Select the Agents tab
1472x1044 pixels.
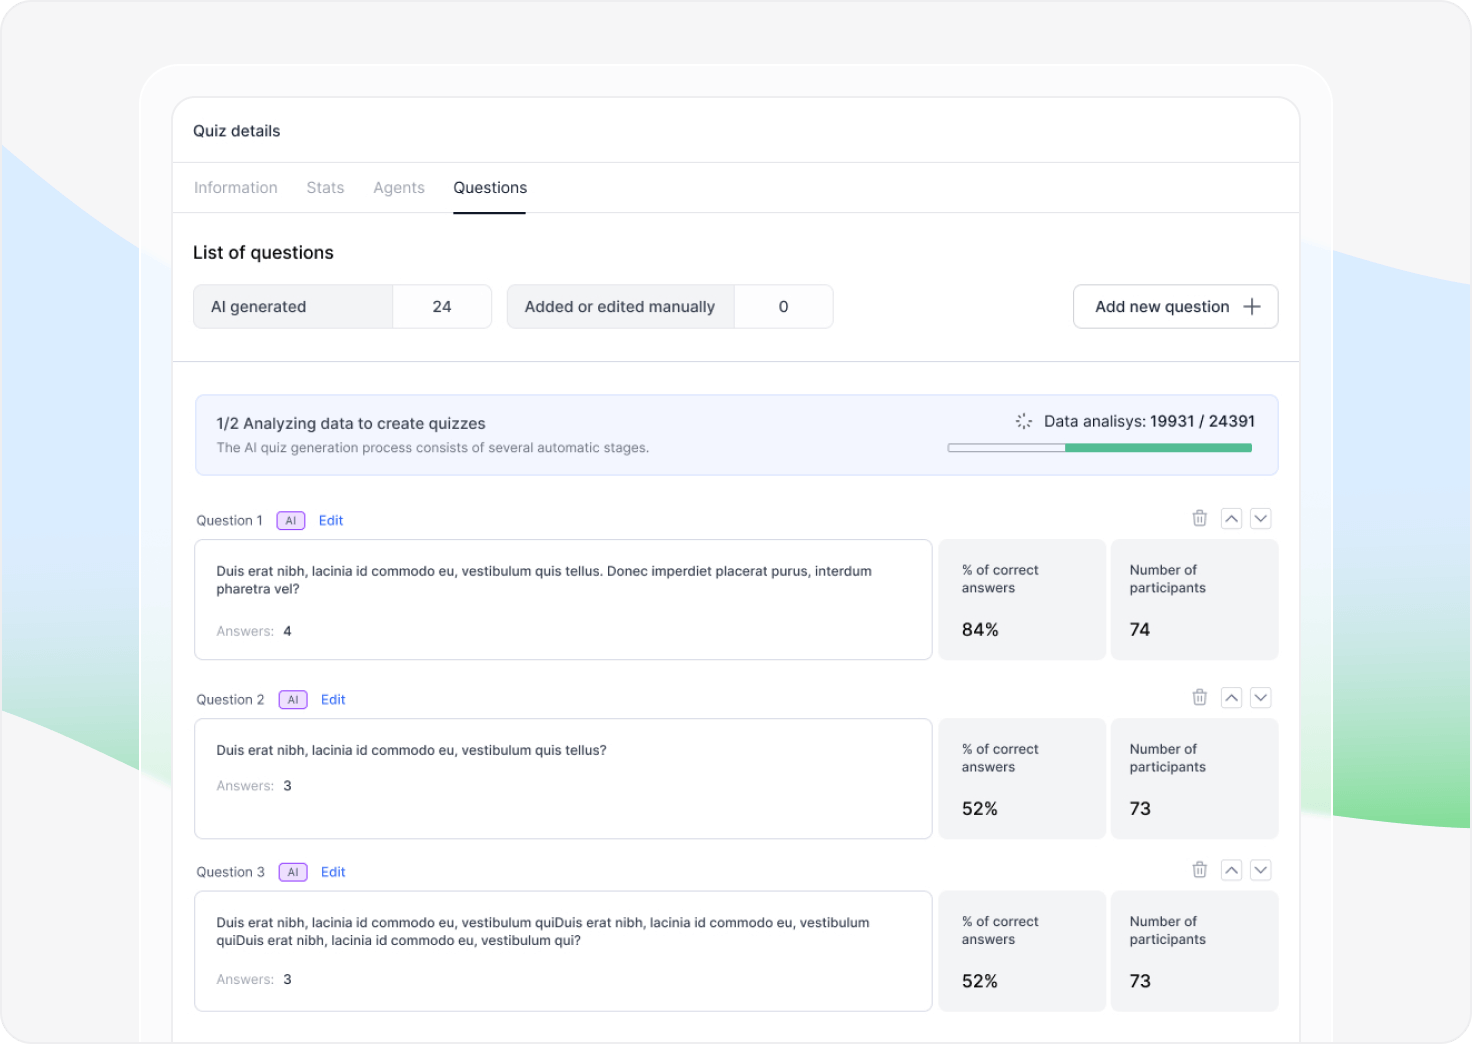click(398, 187)
